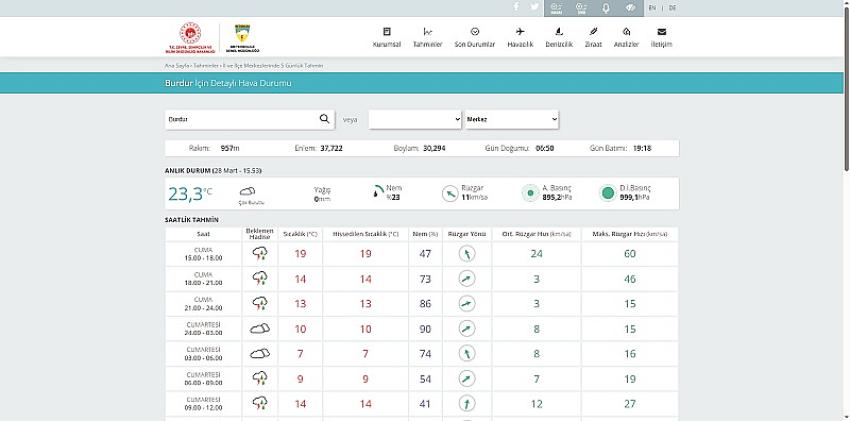Click the second gray accessibility toolbar icon
This screenshot has height=421, width=850.
click(x=581, y=8)
